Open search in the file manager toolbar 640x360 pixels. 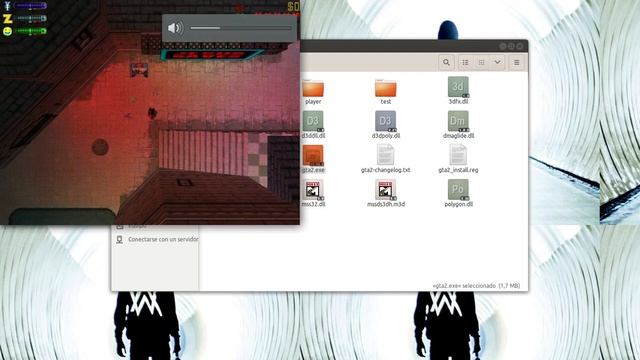coord(446,62)
